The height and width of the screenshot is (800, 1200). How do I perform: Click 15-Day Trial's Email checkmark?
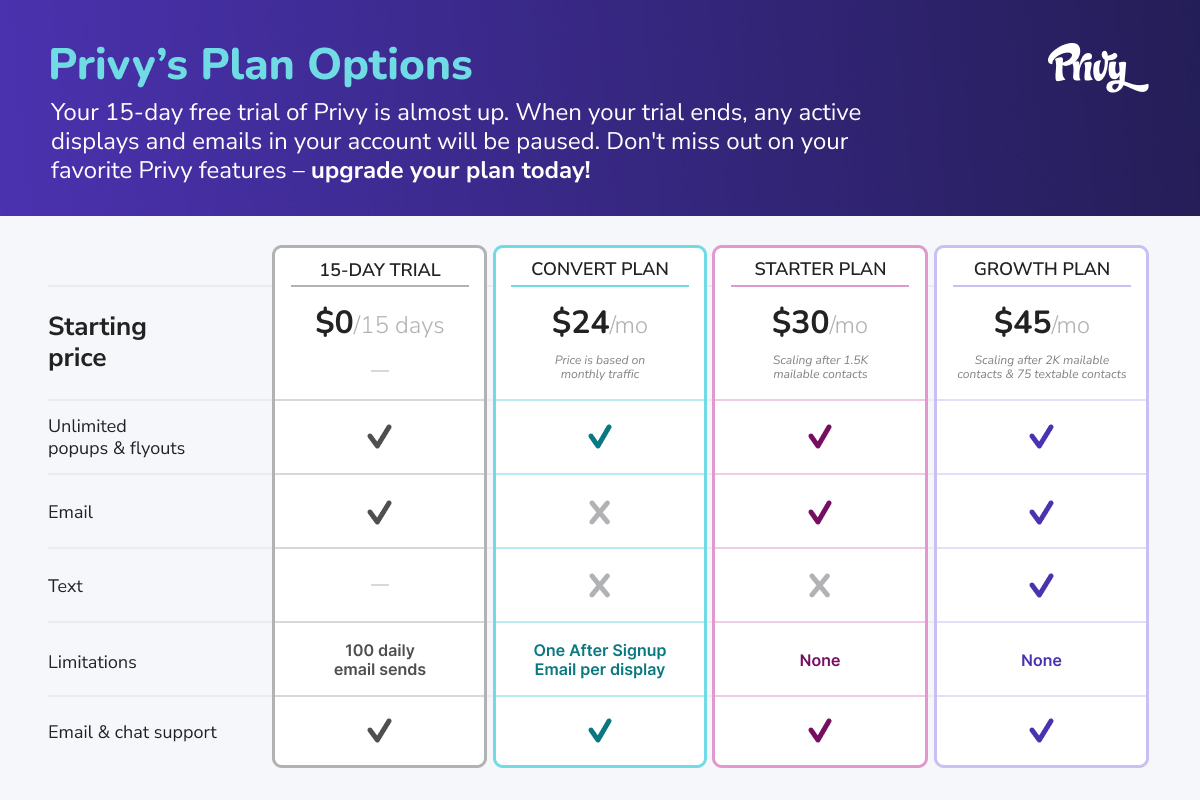coord(379,513)
